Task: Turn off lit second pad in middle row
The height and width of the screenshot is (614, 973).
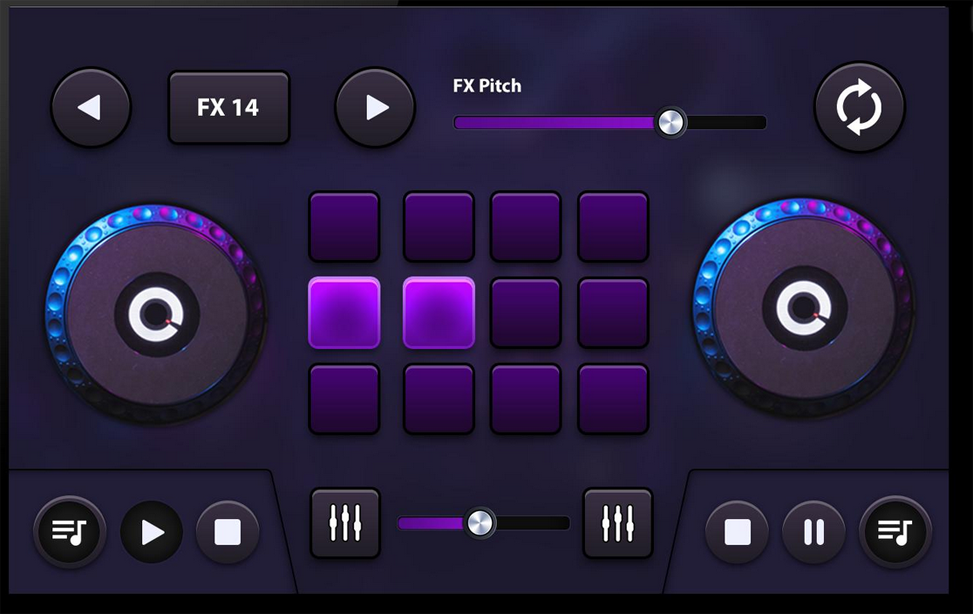Action: pos(439,312)
